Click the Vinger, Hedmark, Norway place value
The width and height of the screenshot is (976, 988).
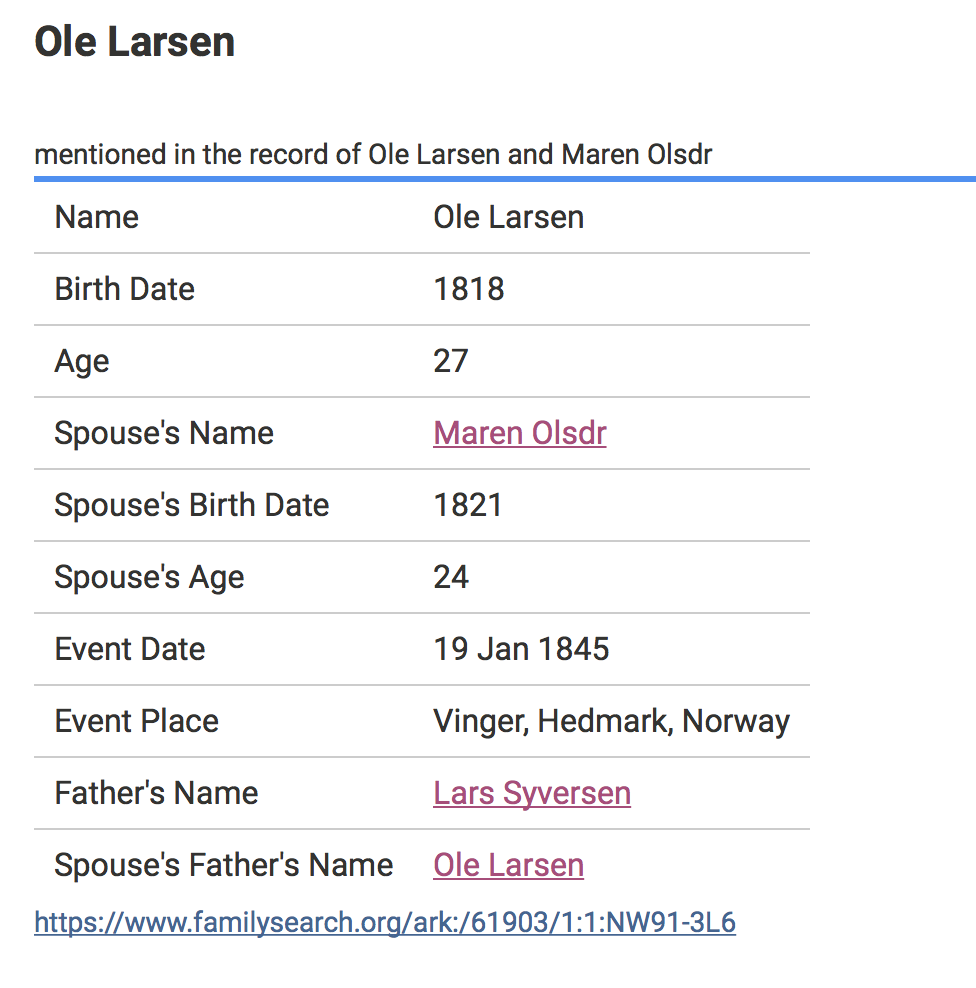coord(611,721)
